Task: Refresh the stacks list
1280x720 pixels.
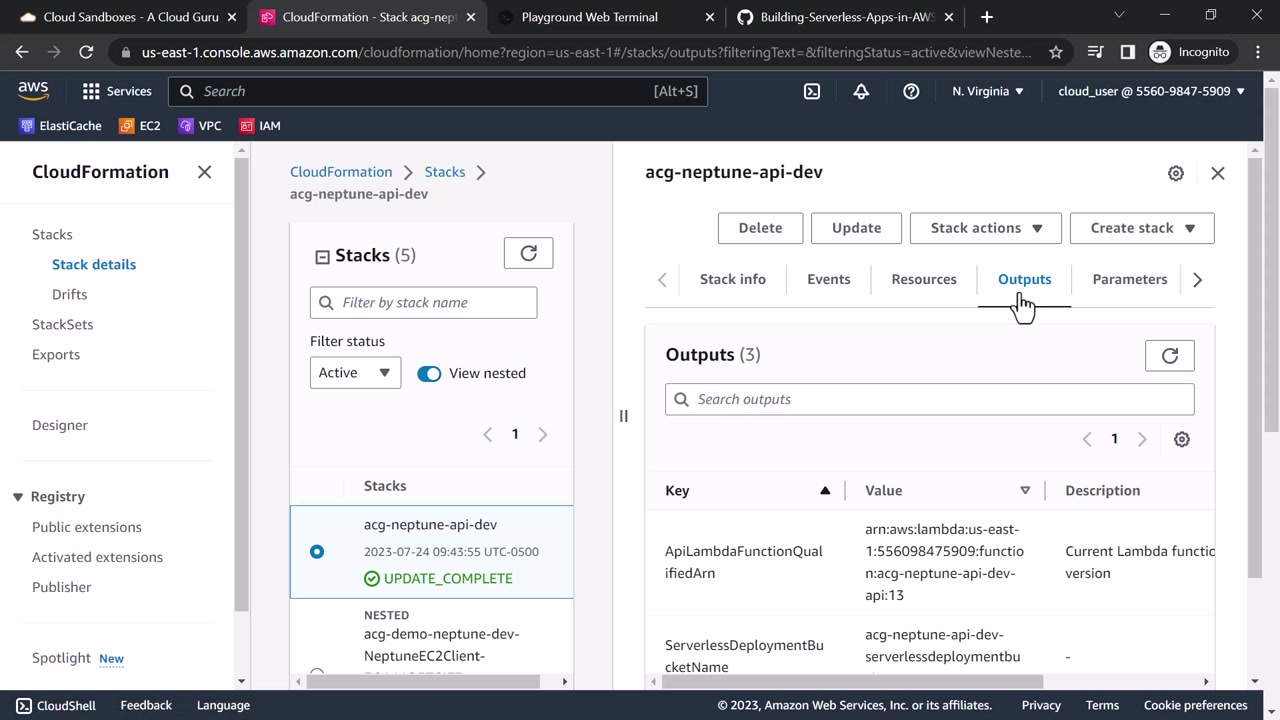Action: click(x=528, y=254)
